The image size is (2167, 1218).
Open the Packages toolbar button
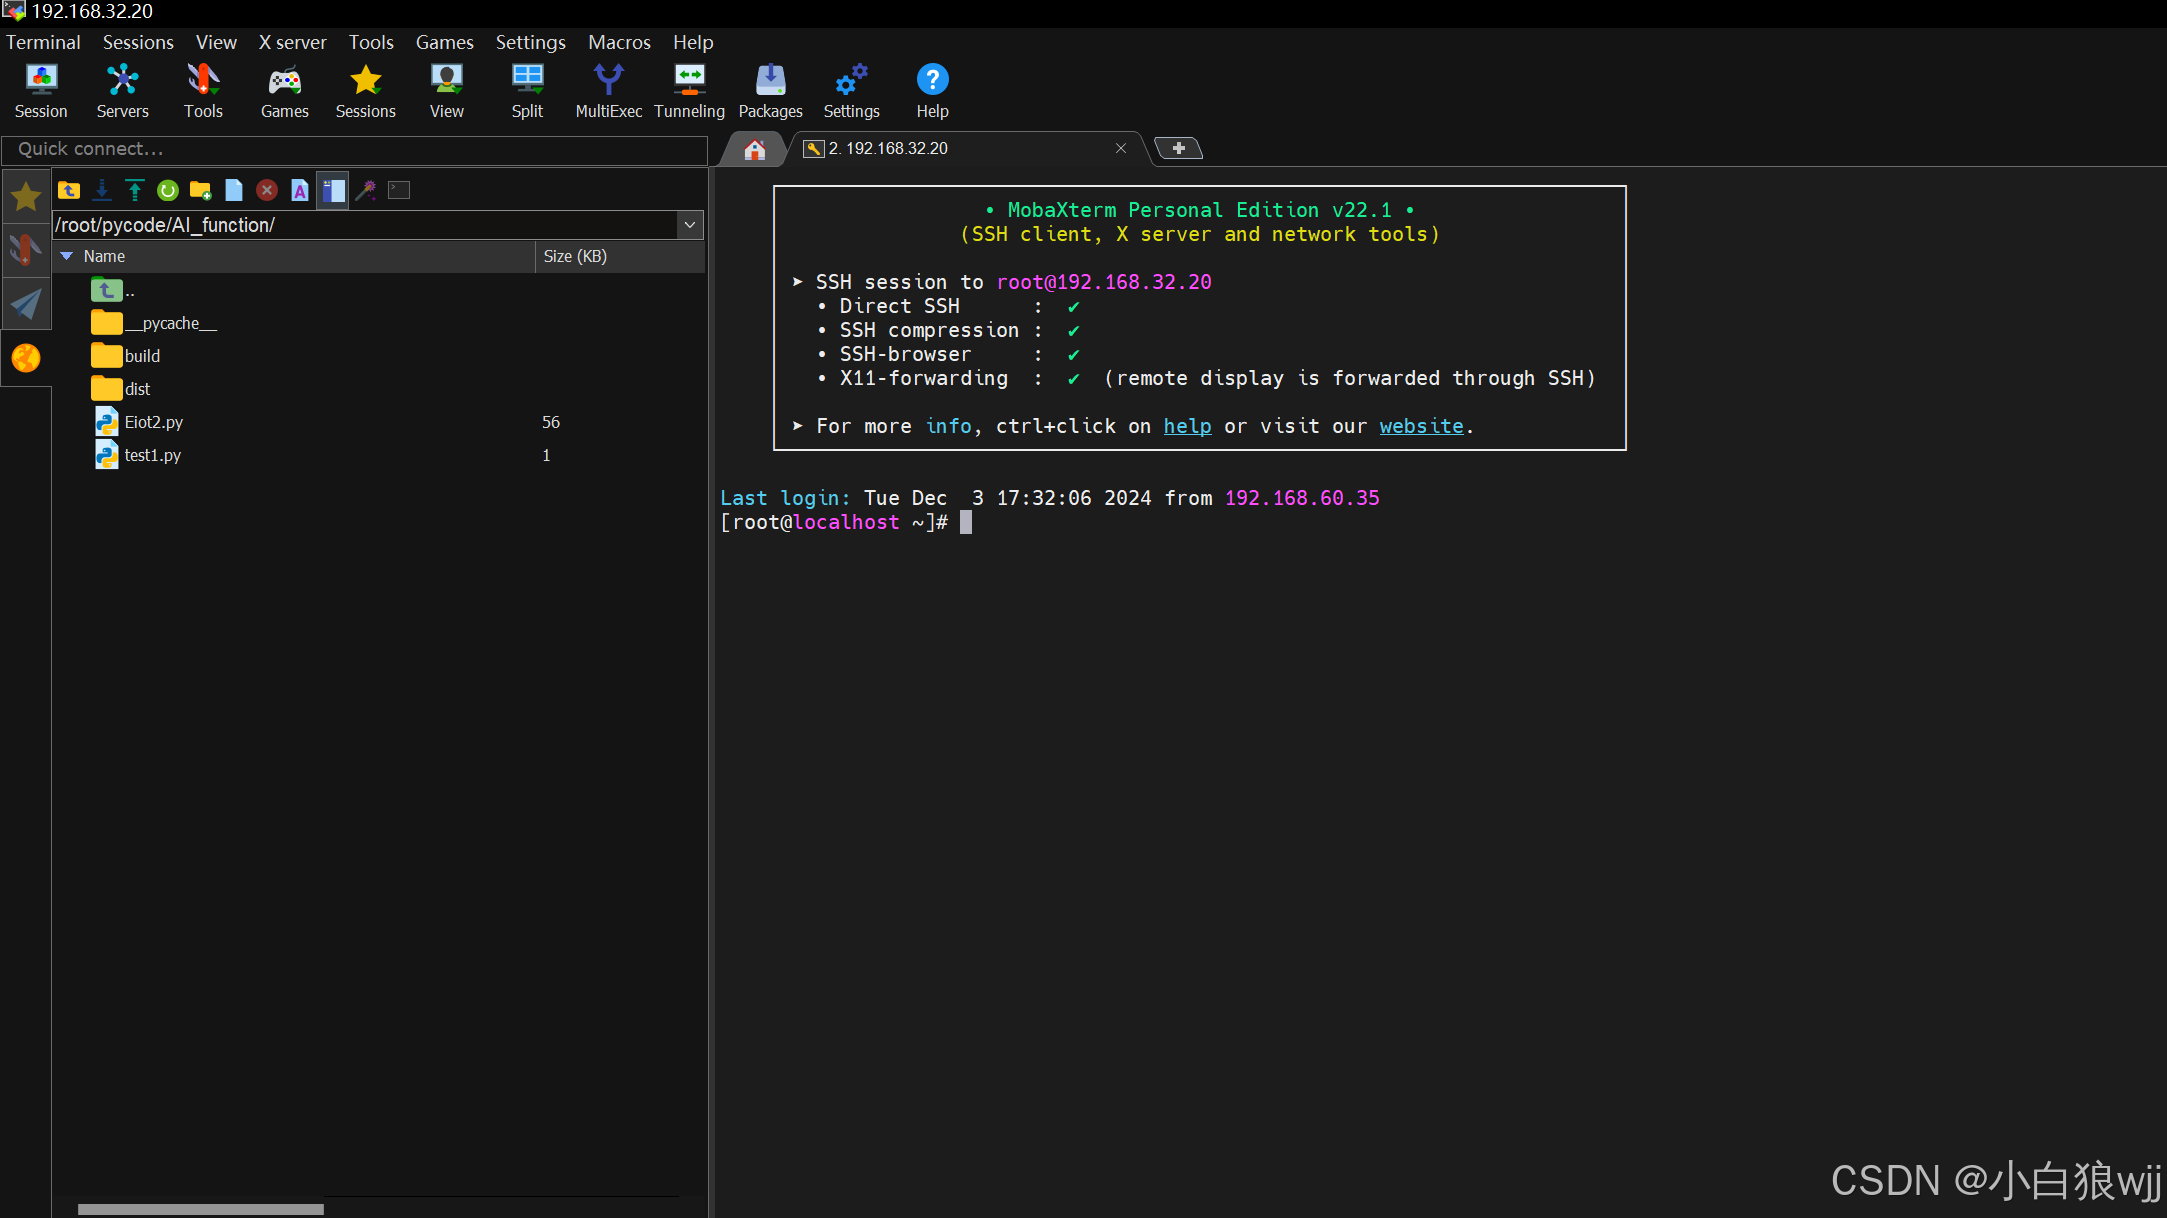click(770, 91)
